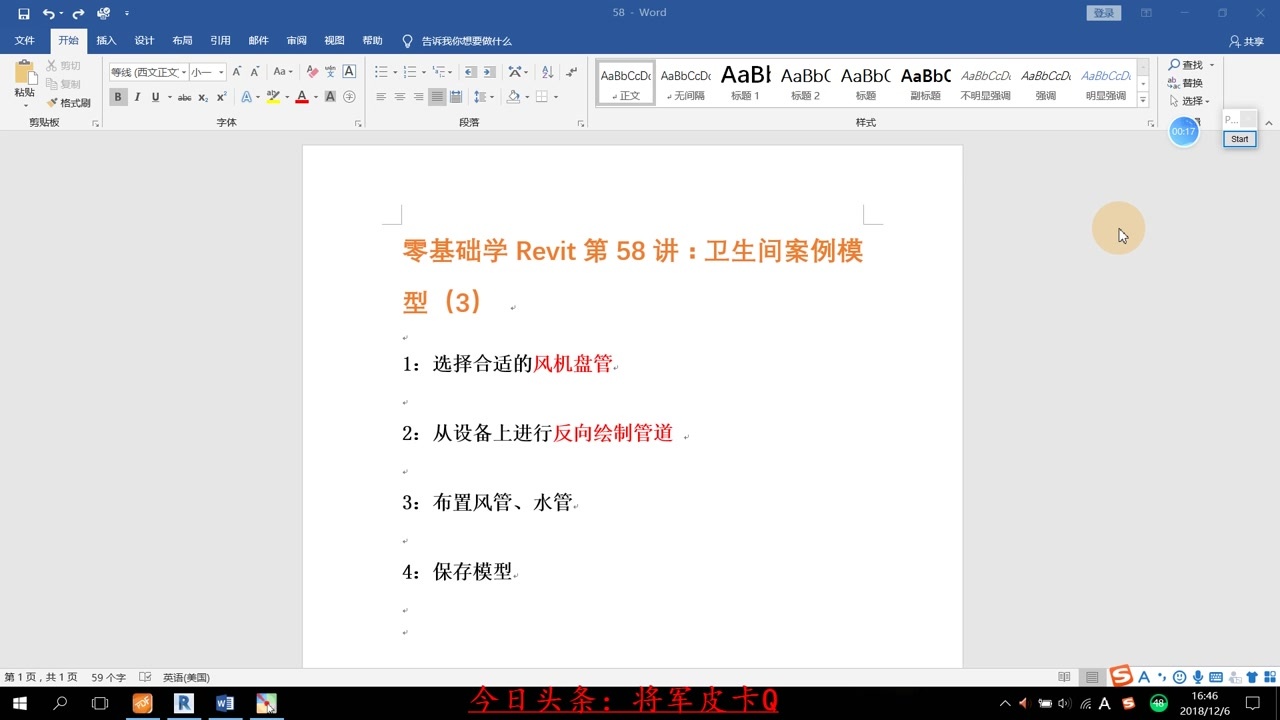This screenshot has height=720, width=1280.
Task: Decrease indent in paragraph group
Action: click(470, 72)
